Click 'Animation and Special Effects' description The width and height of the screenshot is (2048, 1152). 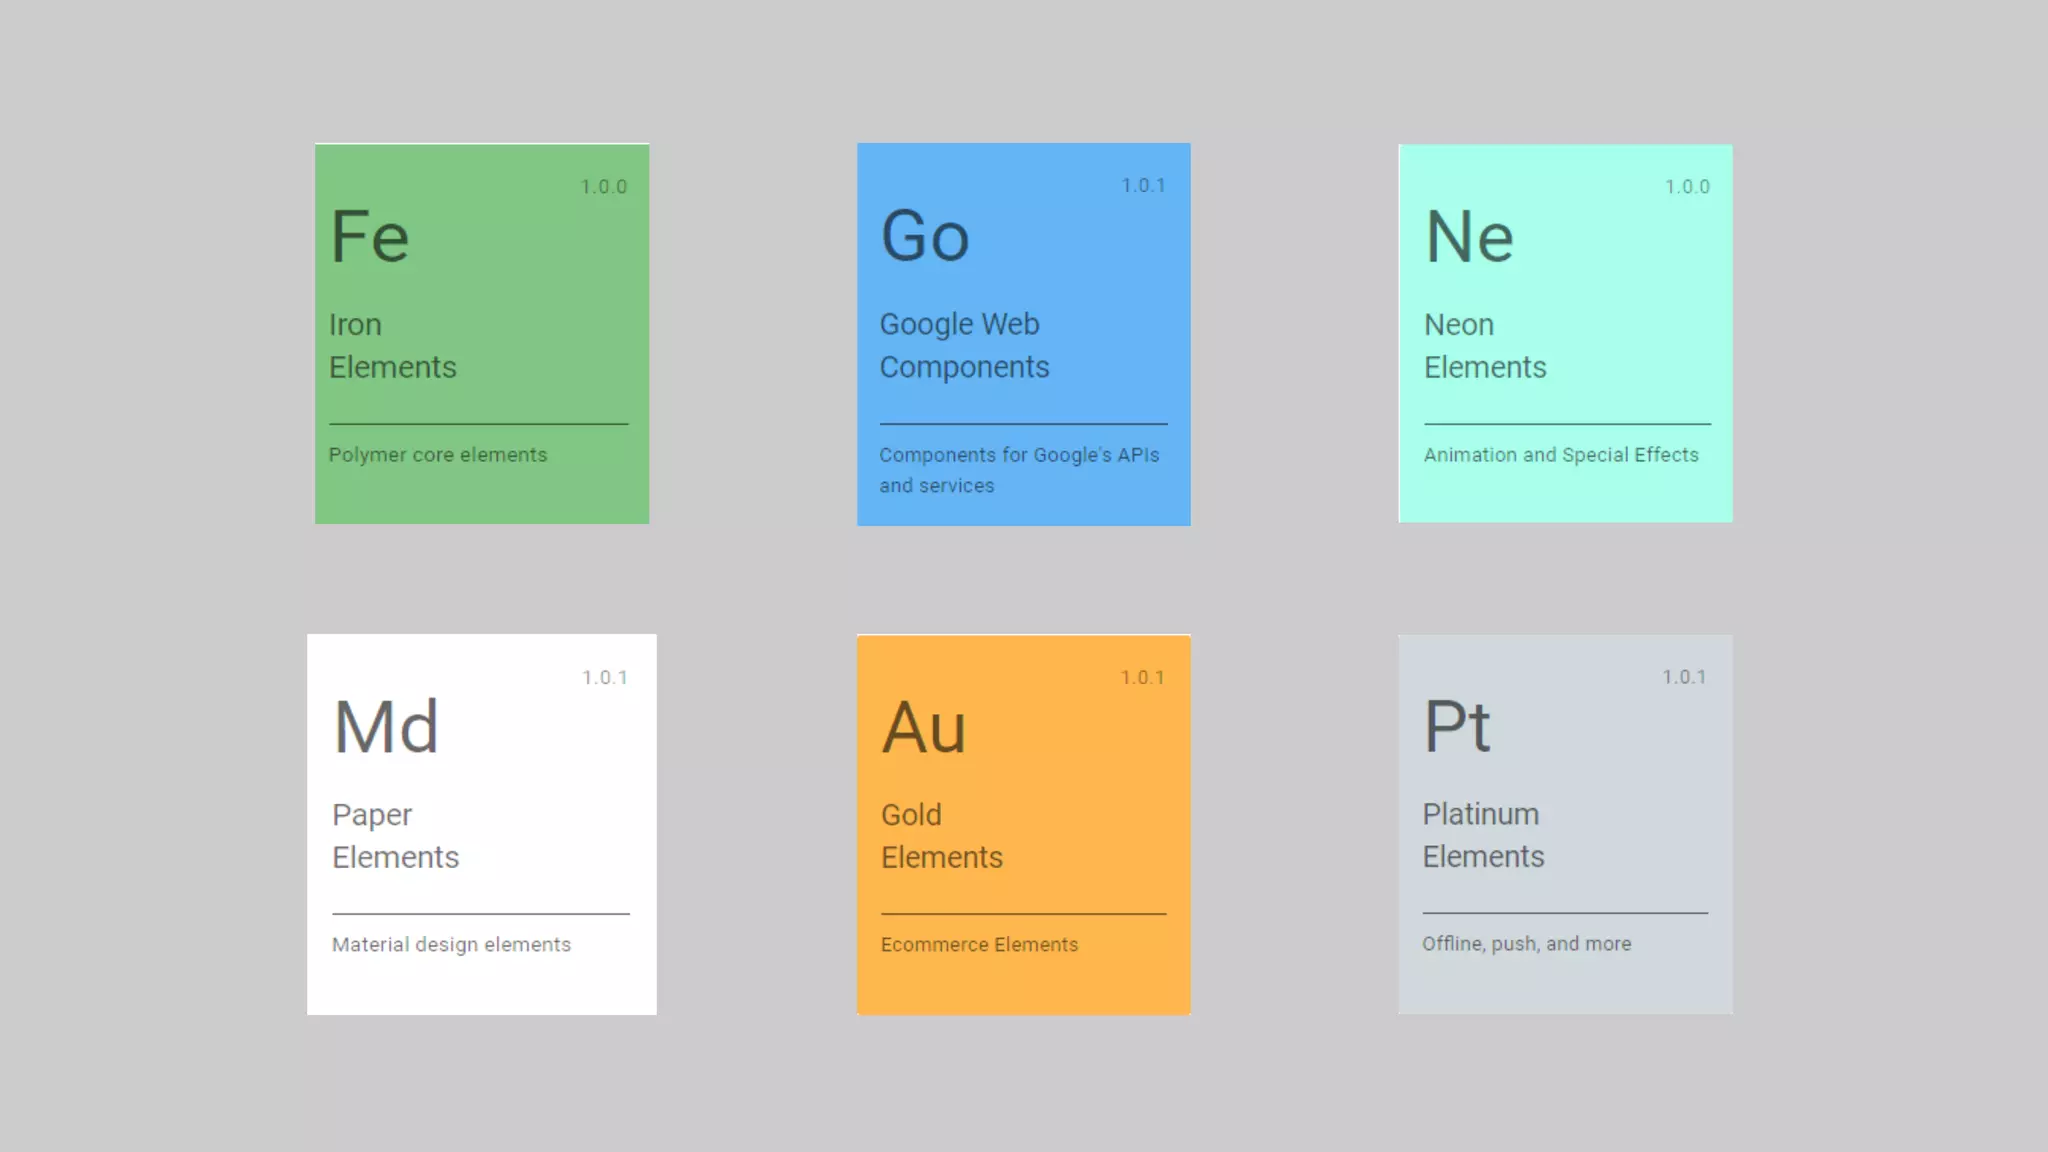click(x=1561, y=455)
